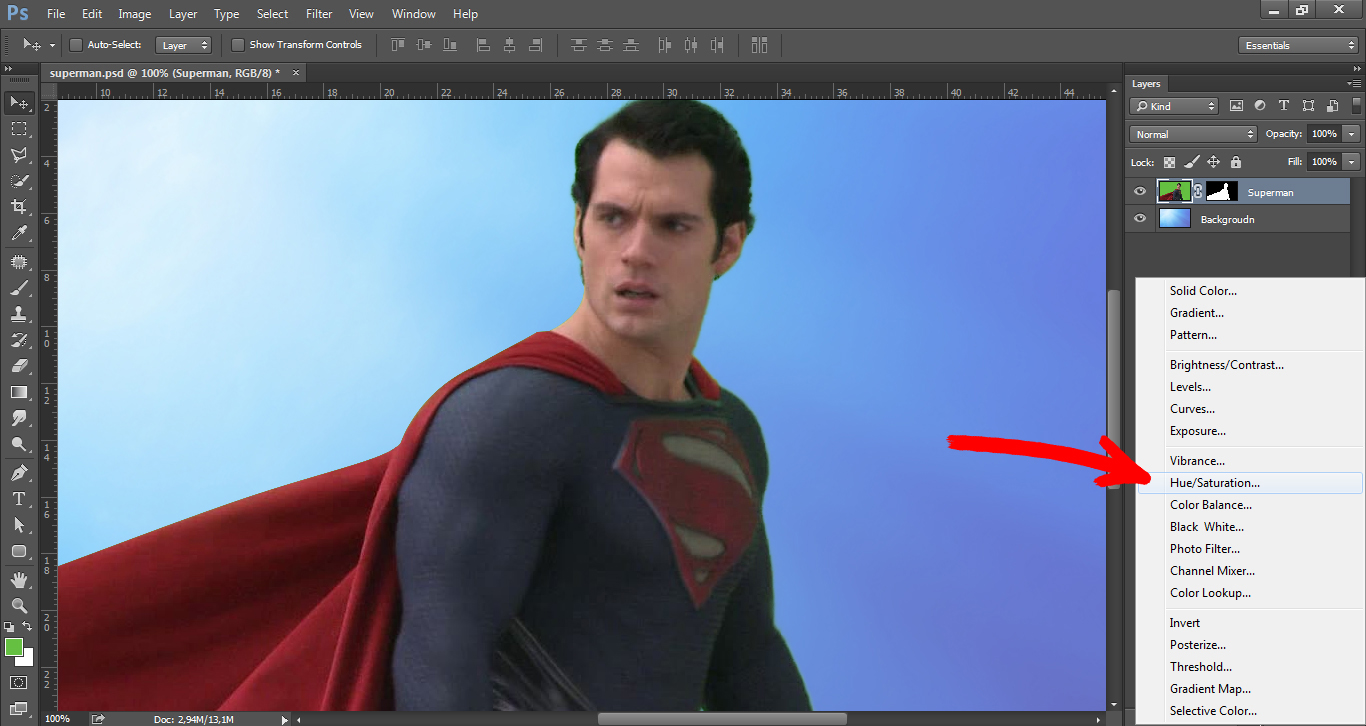Choose Hue/Saturation... from the adjustment menu
1366x726 pixels.
1250,483
